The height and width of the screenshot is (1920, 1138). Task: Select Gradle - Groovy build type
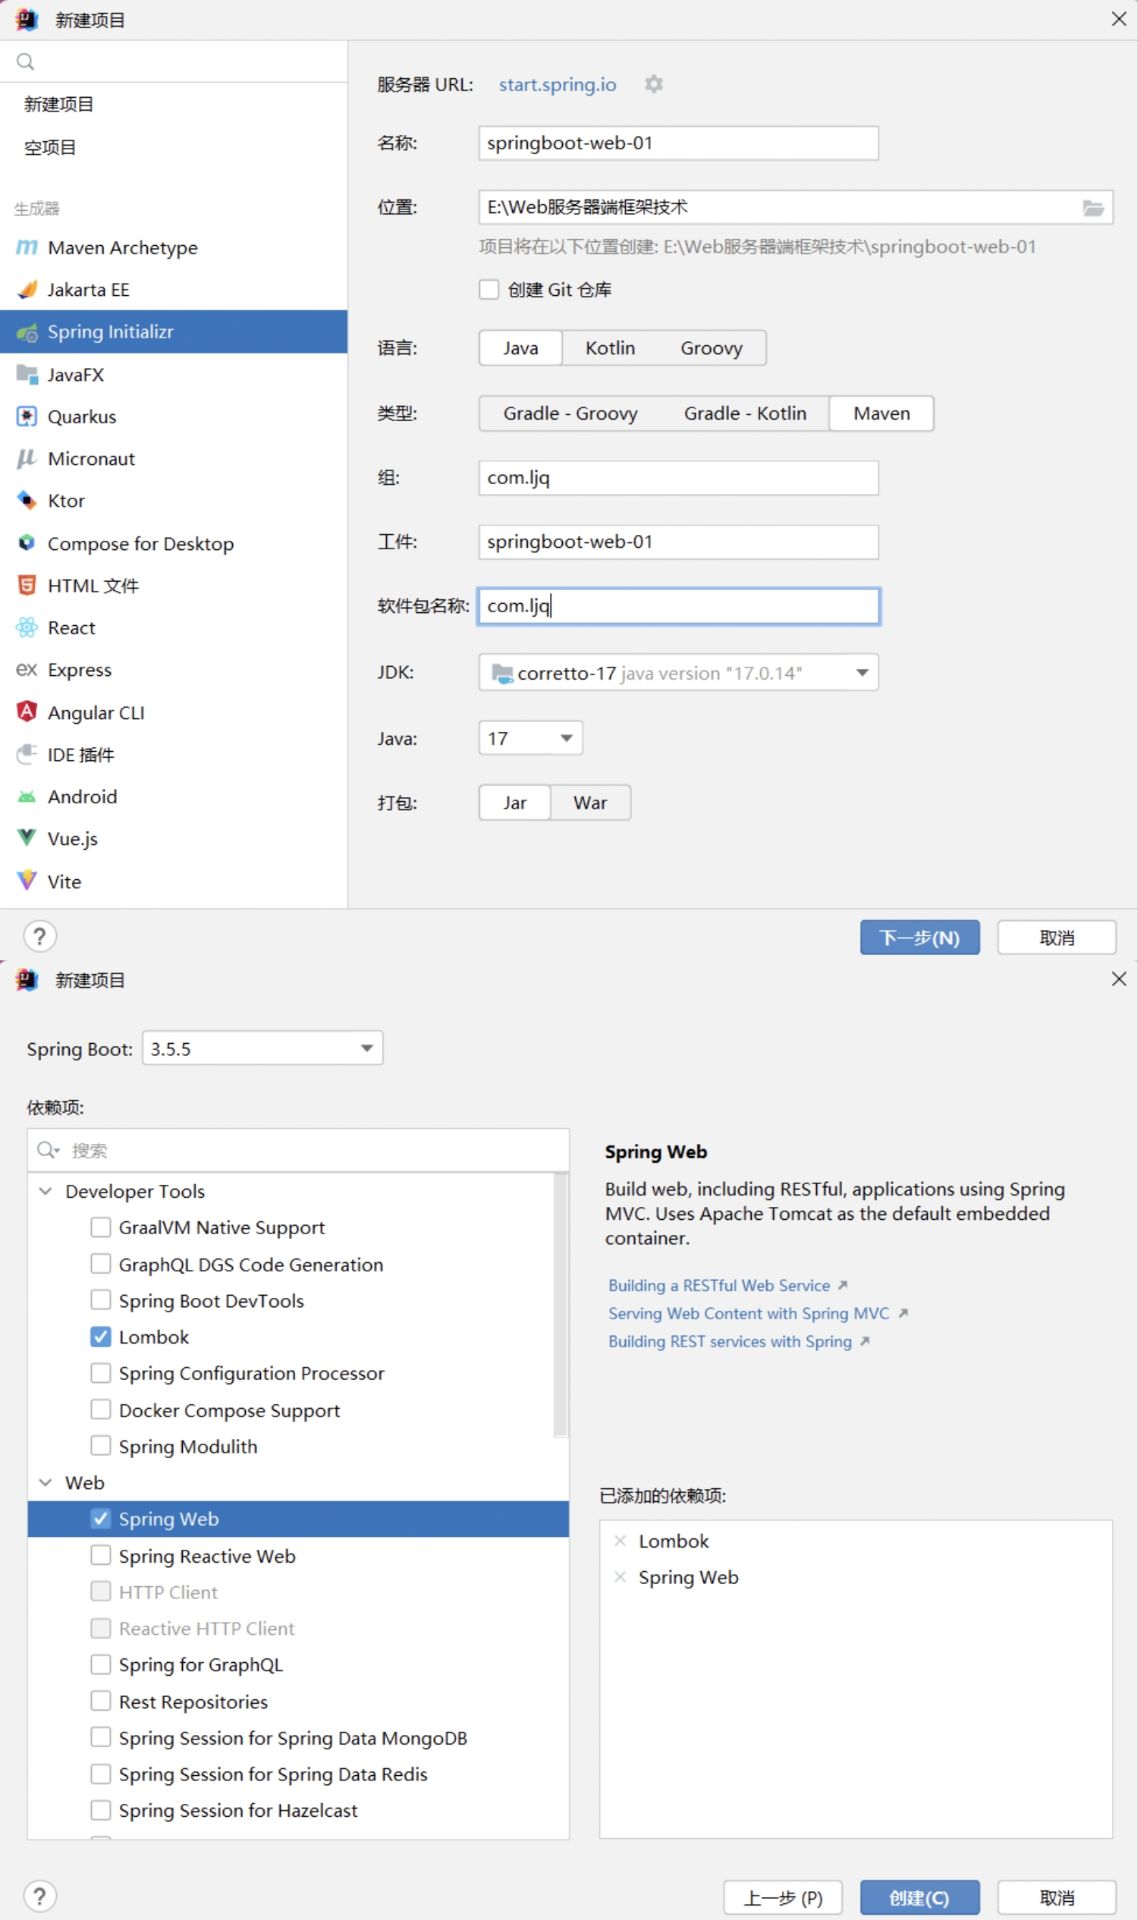coord(570,413)
